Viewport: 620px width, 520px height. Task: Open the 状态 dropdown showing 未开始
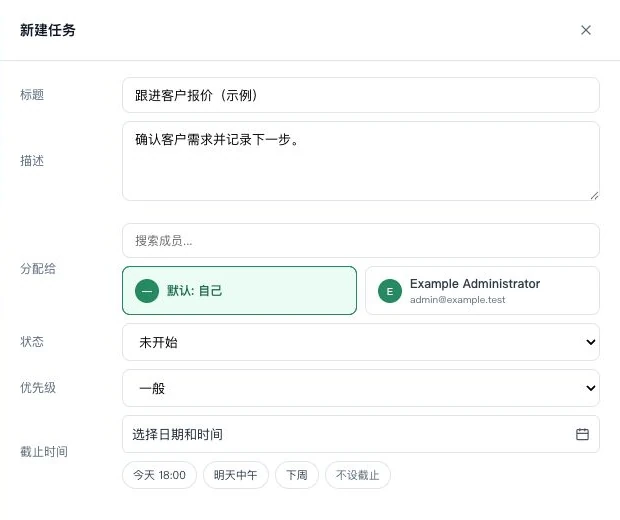[361, 342]
